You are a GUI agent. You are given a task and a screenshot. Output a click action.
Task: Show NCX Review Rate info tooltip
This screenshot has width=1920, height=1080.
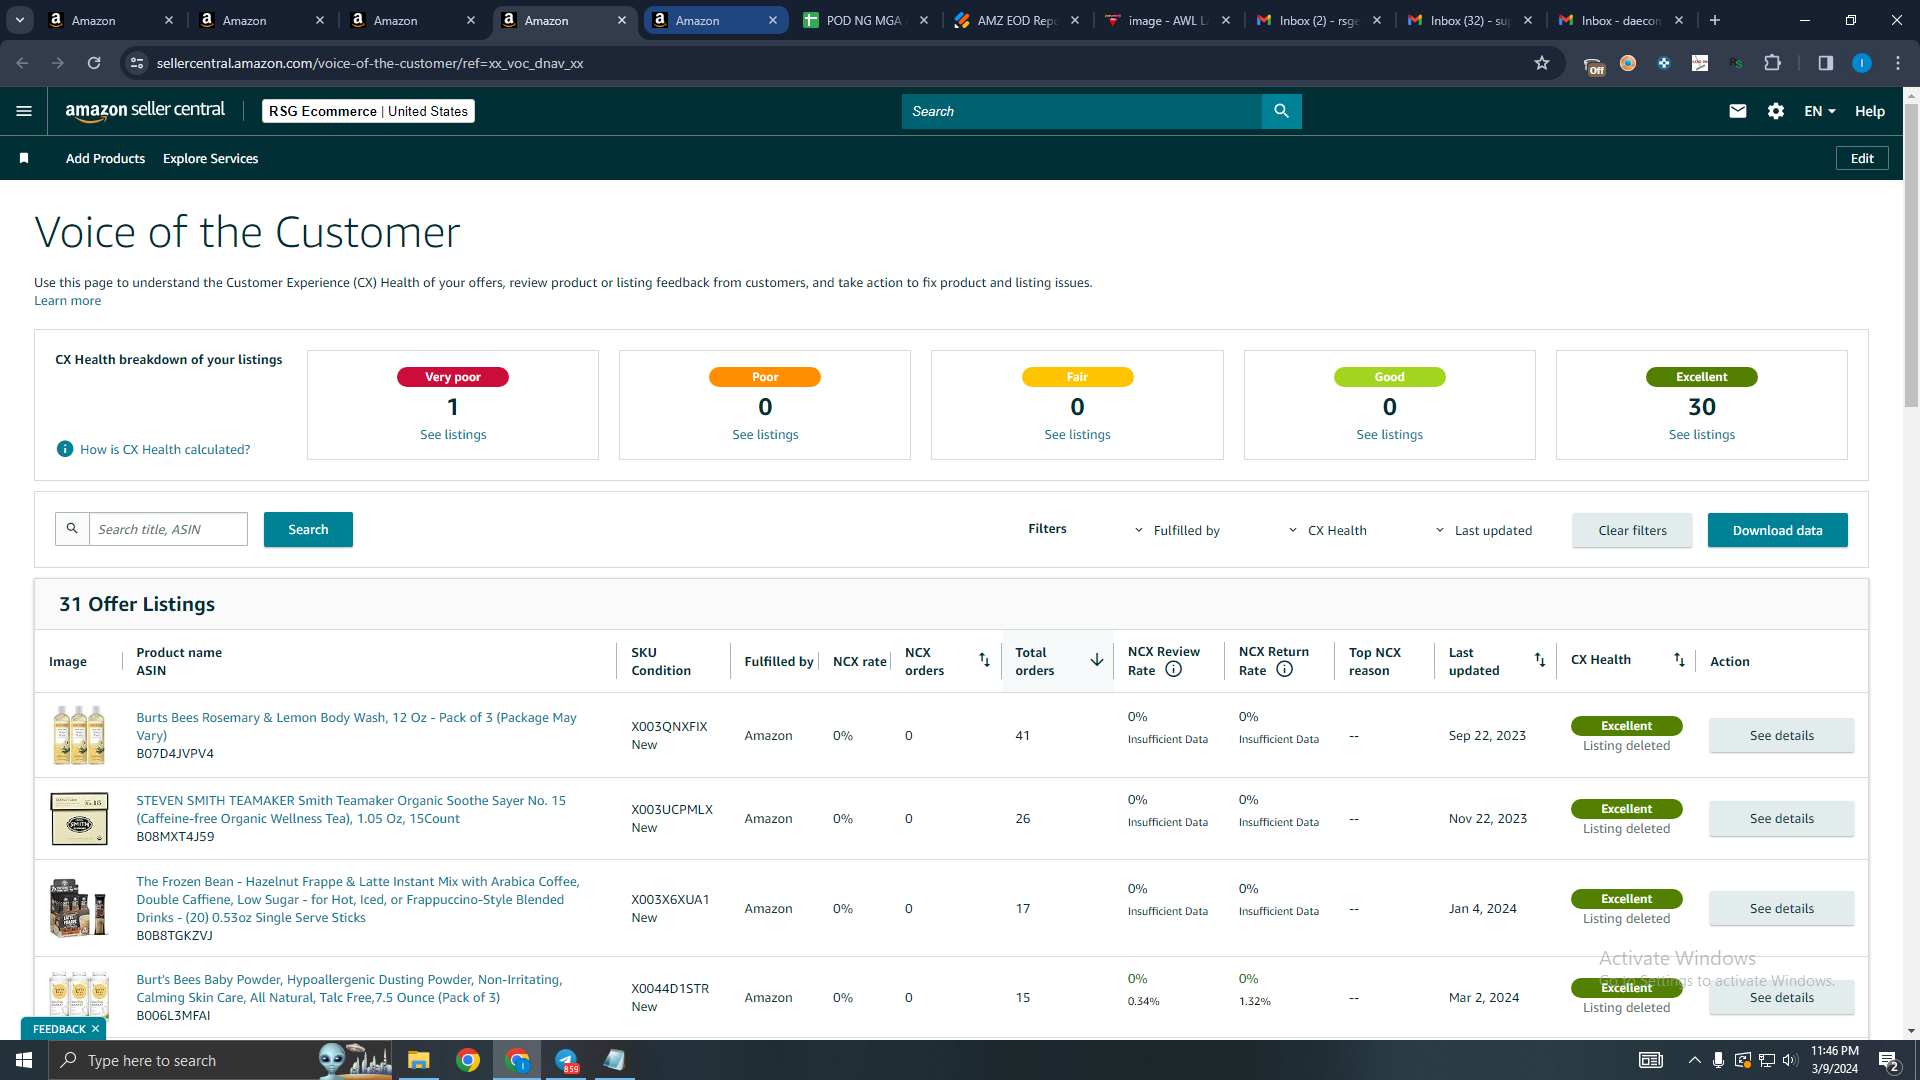[x=1174, y=670]
